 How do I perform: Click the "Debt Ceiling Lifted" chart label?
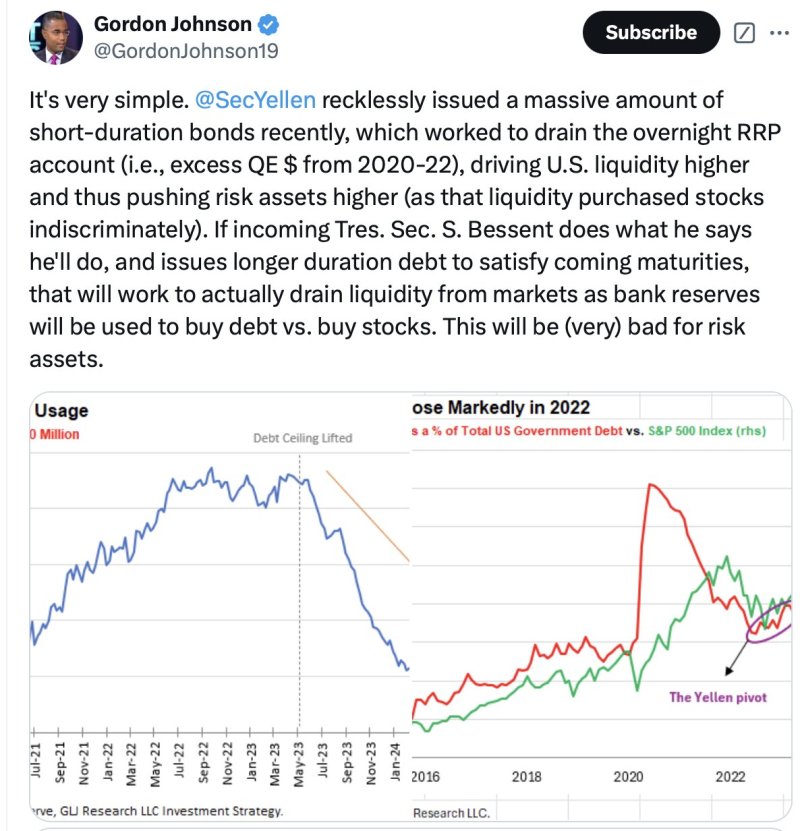click(304, 438)
